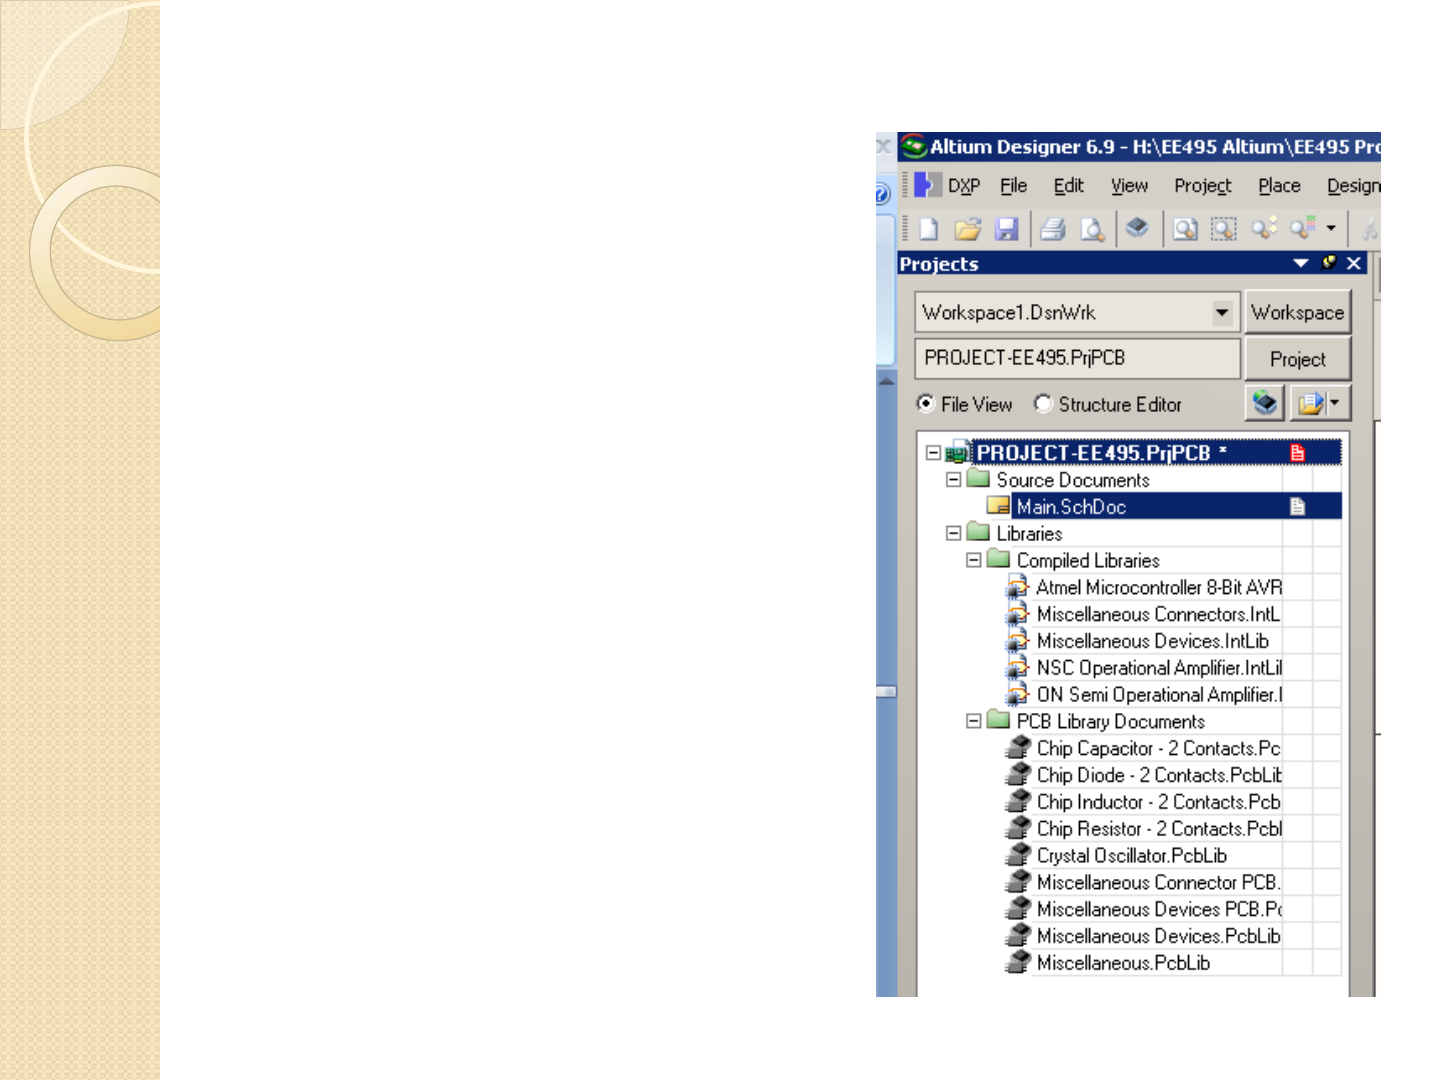The width and height of the screenshot is (1440, 1080).
Task: Open the Project menu in the menu bar
Action: [1202, 186]
